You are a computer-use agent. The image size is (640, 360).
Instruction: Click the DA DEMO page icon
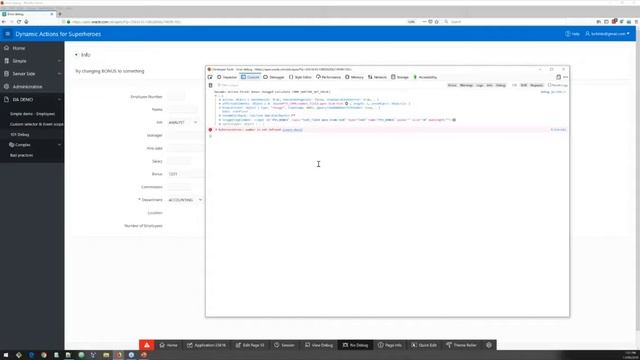[x=7, y=100]
